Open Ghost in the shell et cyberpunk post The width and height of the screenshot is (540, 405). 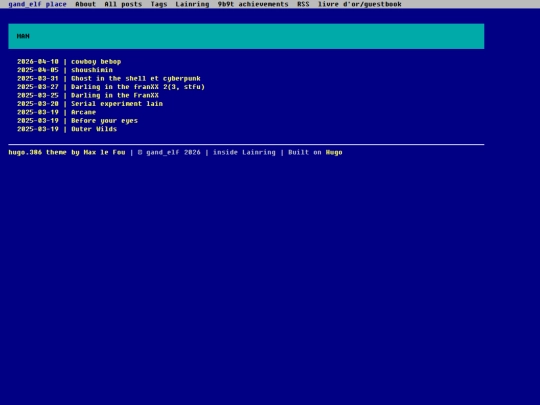click(136, 79)
